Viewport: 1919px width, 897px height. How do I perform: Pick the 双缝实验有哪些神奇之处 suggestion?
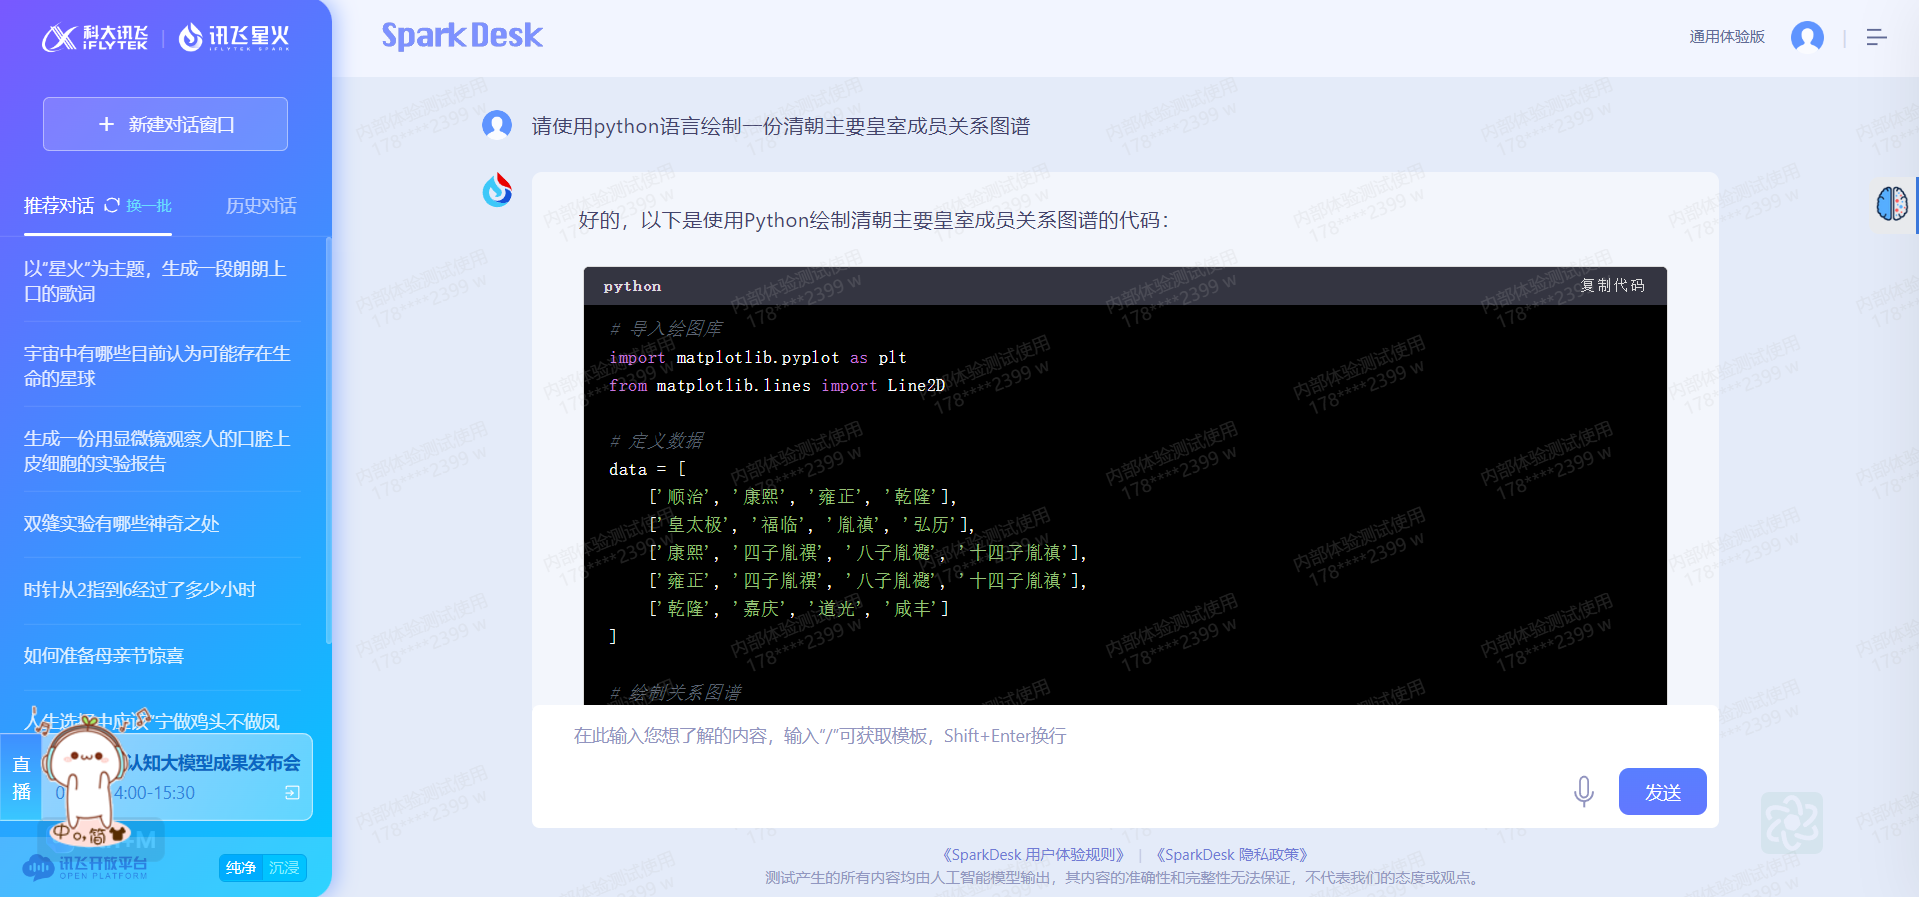pos(122,524)
